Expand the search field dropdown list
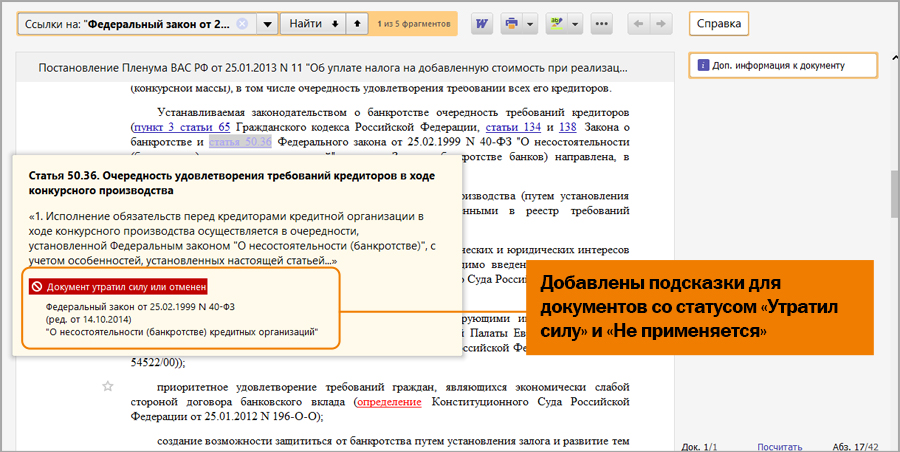 267,23
